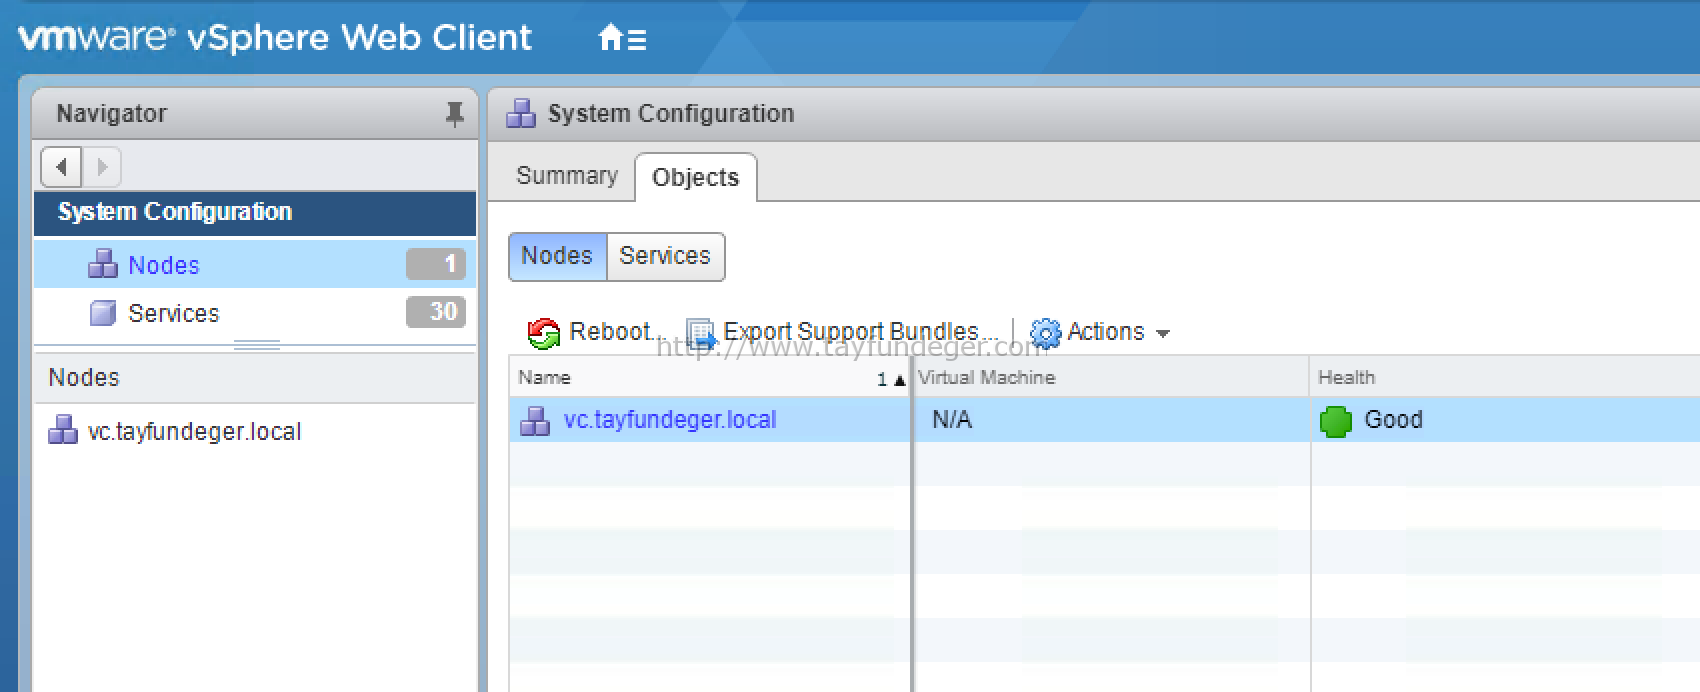Open the Actions dropdown menu
This screenshot has width=1700, height=692.
click(1100, 332)
